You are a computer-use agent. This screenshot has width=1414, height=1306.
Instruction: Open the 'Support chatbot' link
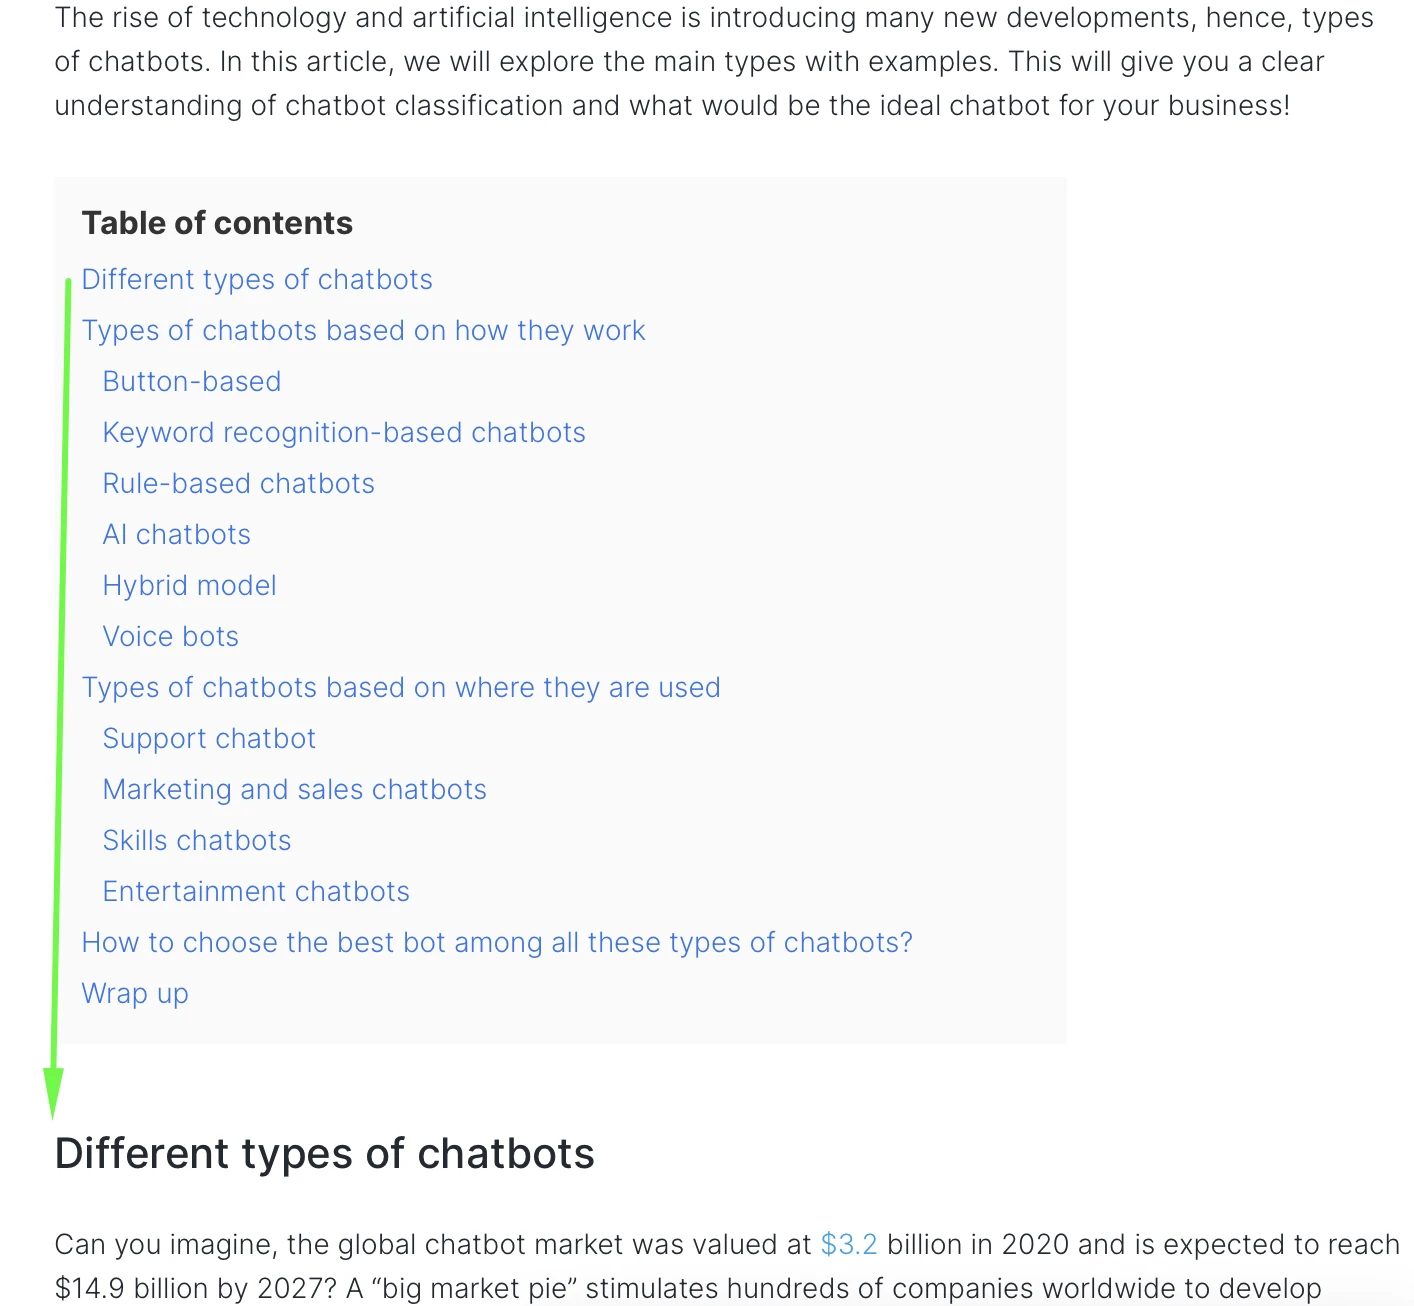209,739
